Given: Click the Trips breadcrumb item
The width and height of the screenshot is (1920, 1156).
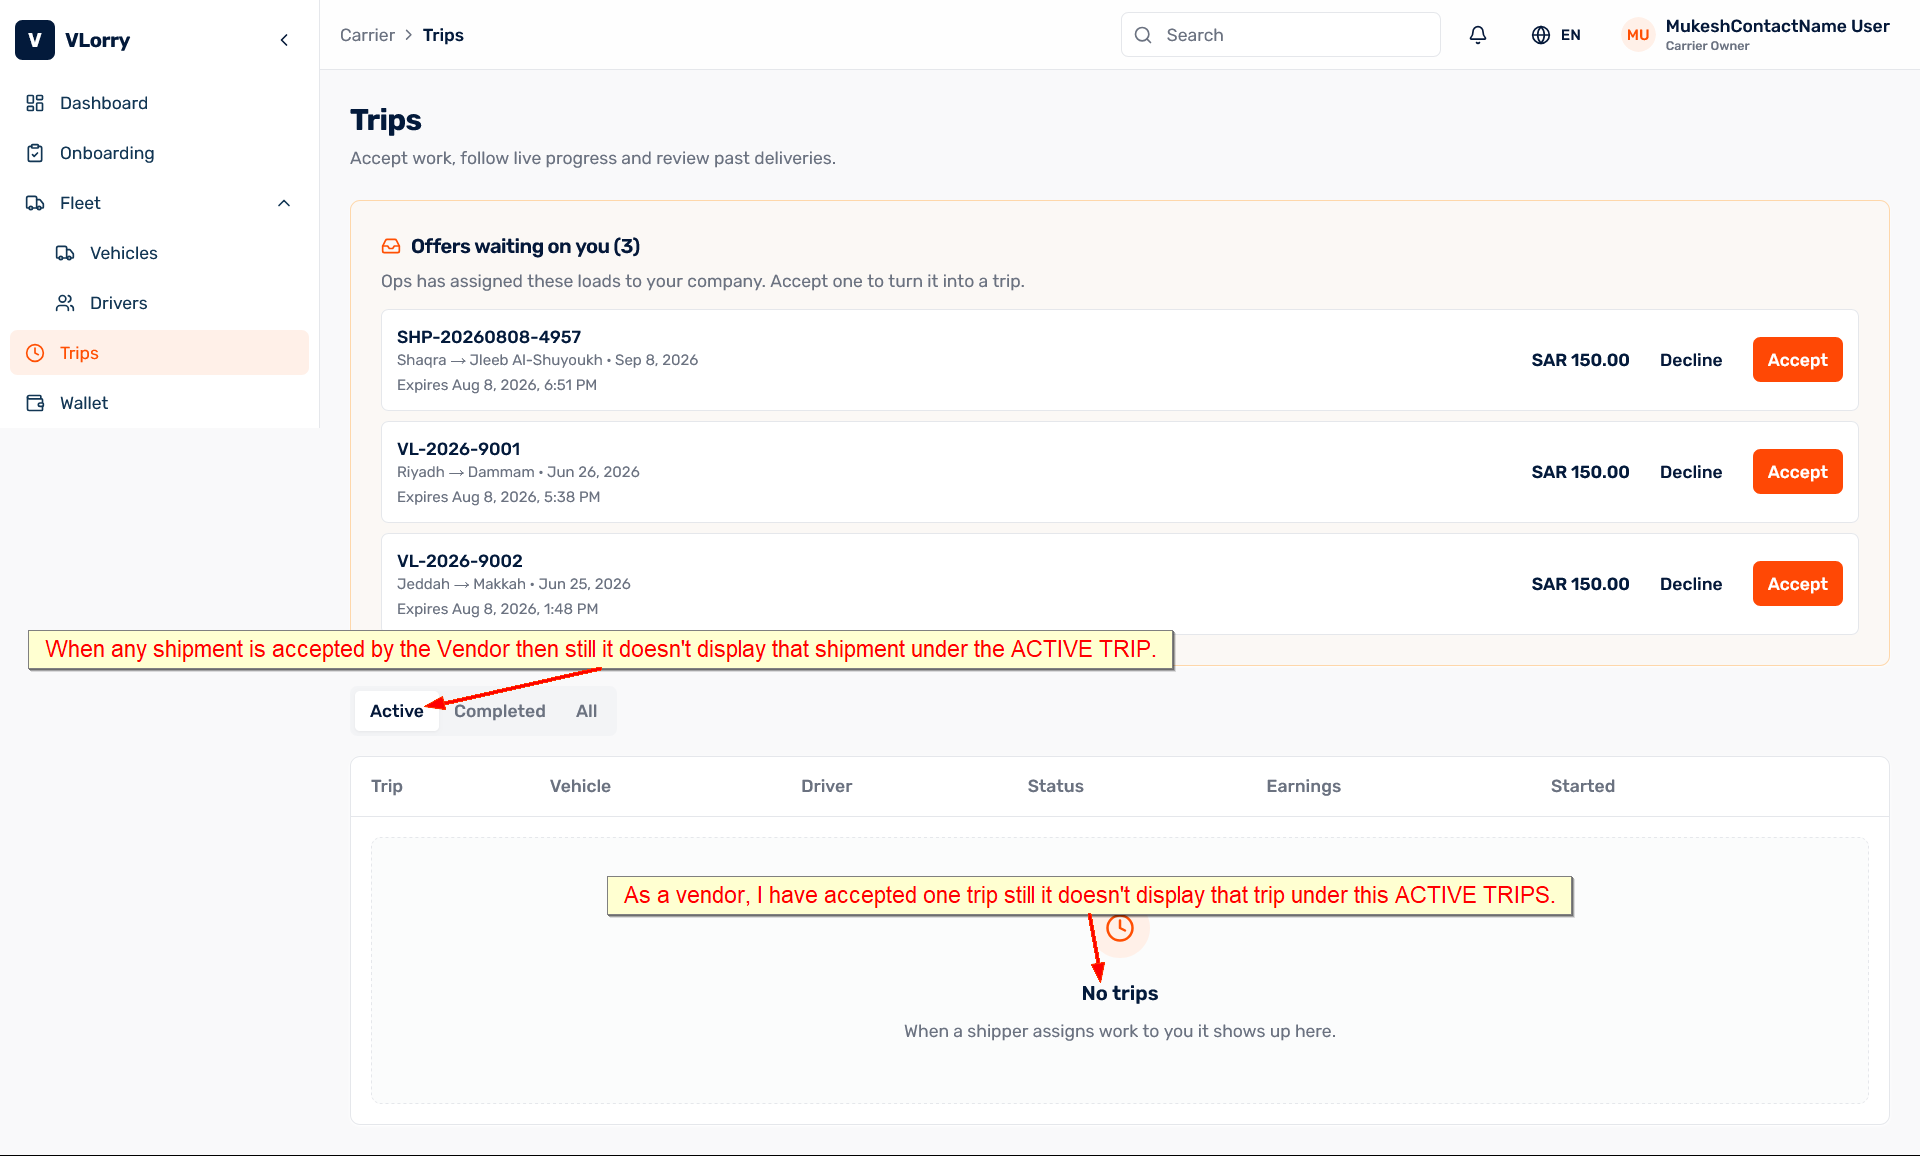Looking at the screenshot, I should coord(443,35).
